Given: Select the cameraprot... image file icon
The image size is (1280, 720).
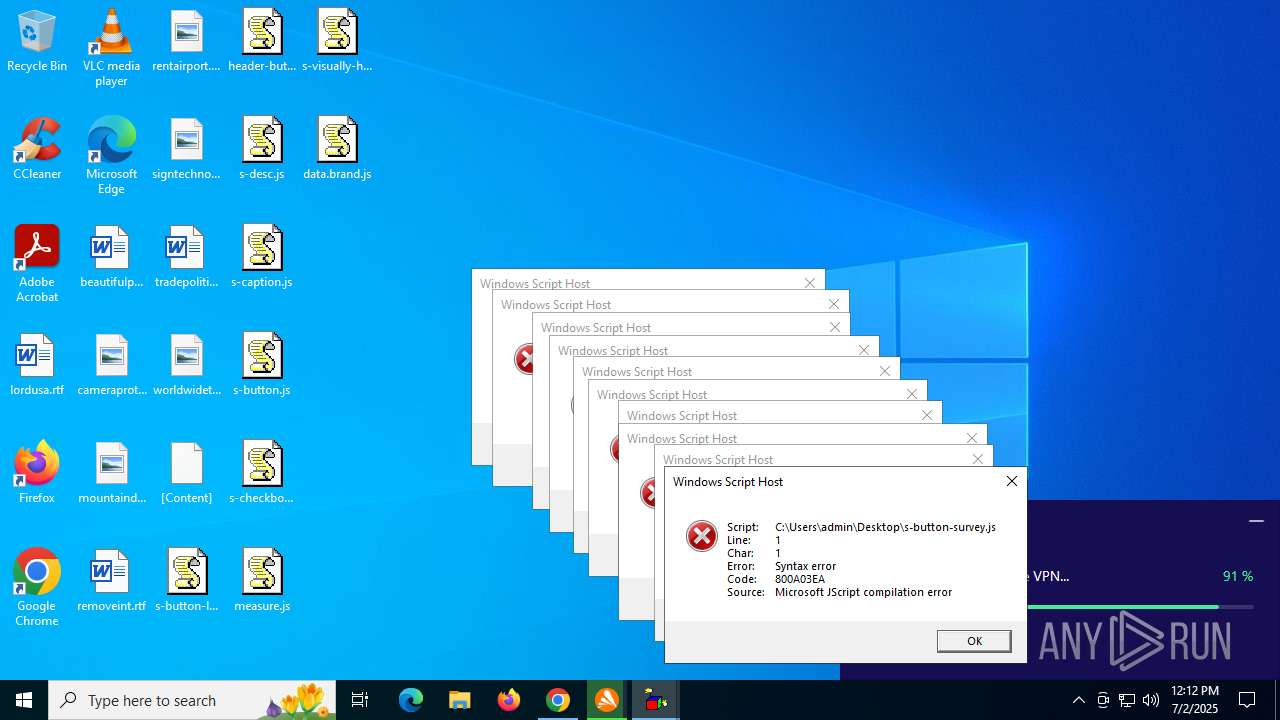Looking at the screenshot, I should point(111,366).
